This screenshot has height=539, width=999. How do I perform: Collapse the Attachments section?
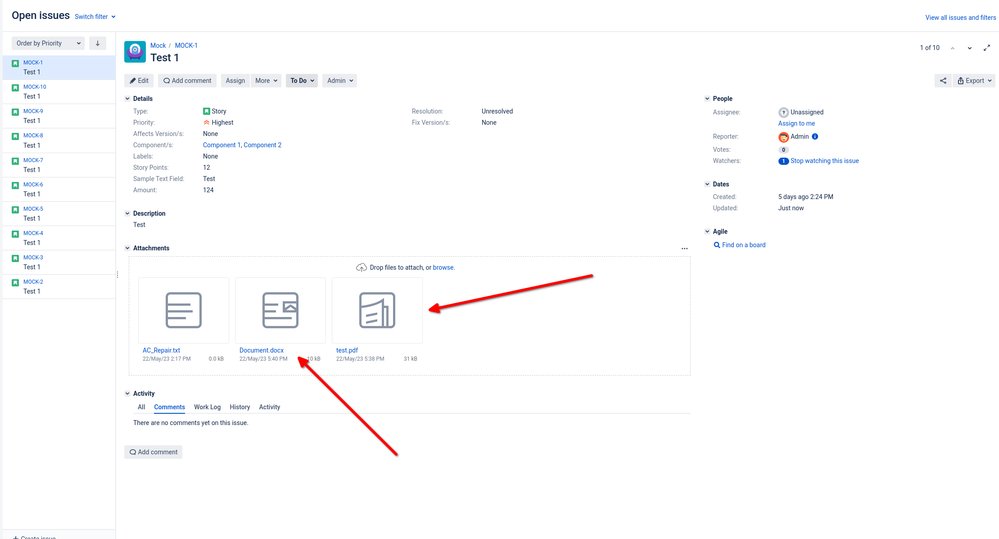tap(127, 248)
